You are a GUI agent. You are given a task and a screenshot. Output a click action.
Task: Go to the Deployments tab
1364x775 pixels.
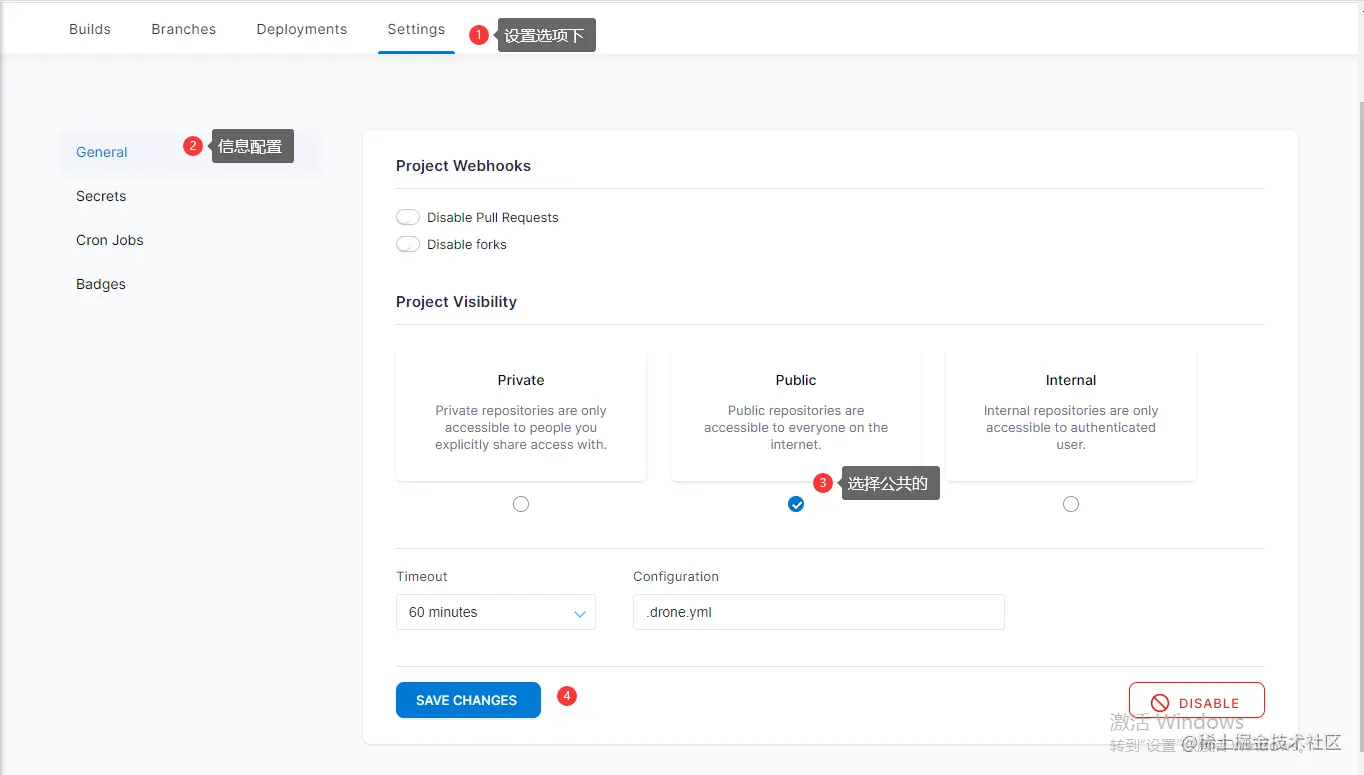coord(302,29)
